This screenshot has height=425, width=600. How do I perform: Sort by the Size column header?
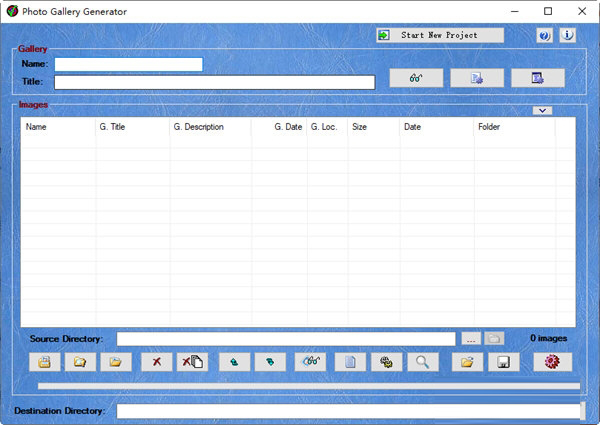tap(373, 127)
